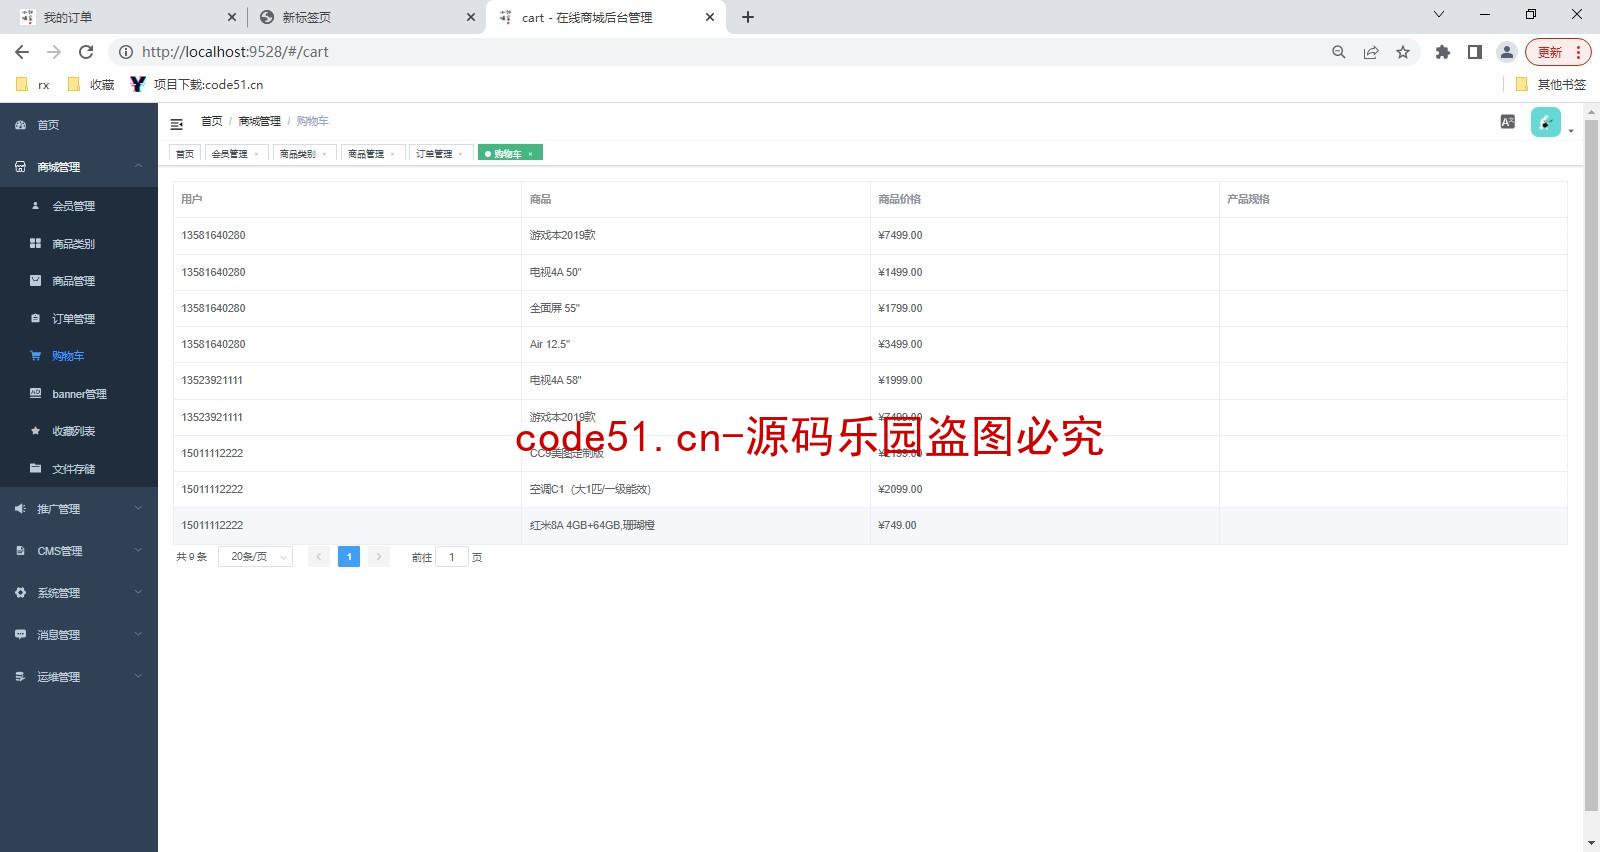
Task: Click the 电视4A 50" product cell
Action: click(x=696, y=272)
